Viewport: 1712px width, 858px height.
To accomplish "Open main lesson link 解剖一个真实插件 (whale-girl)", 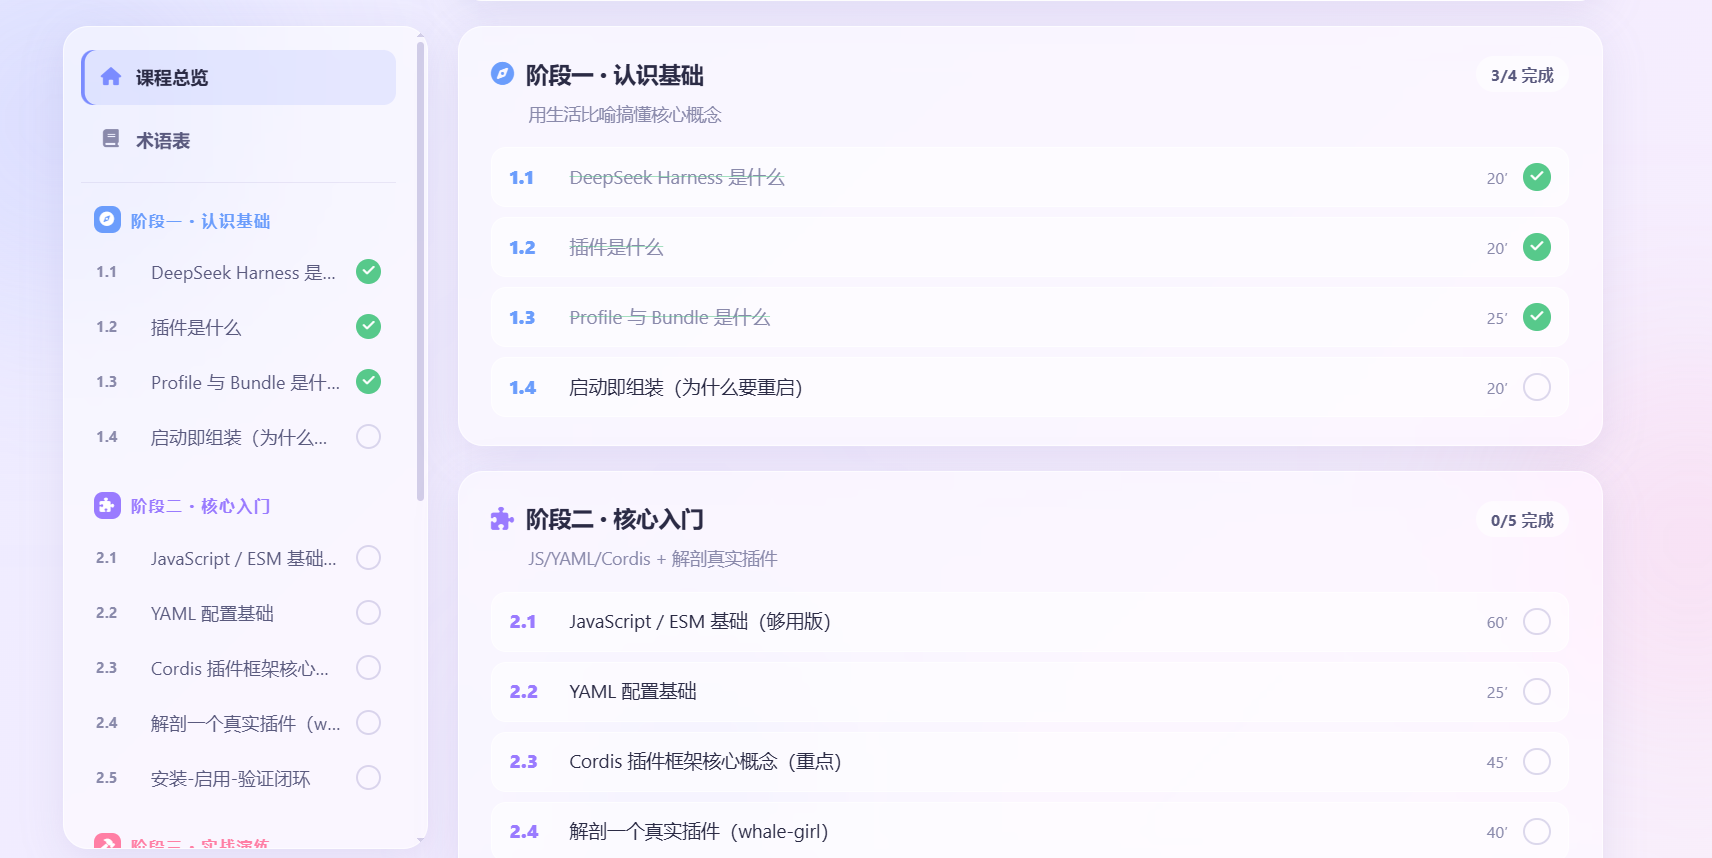I will tap(699, 831).
